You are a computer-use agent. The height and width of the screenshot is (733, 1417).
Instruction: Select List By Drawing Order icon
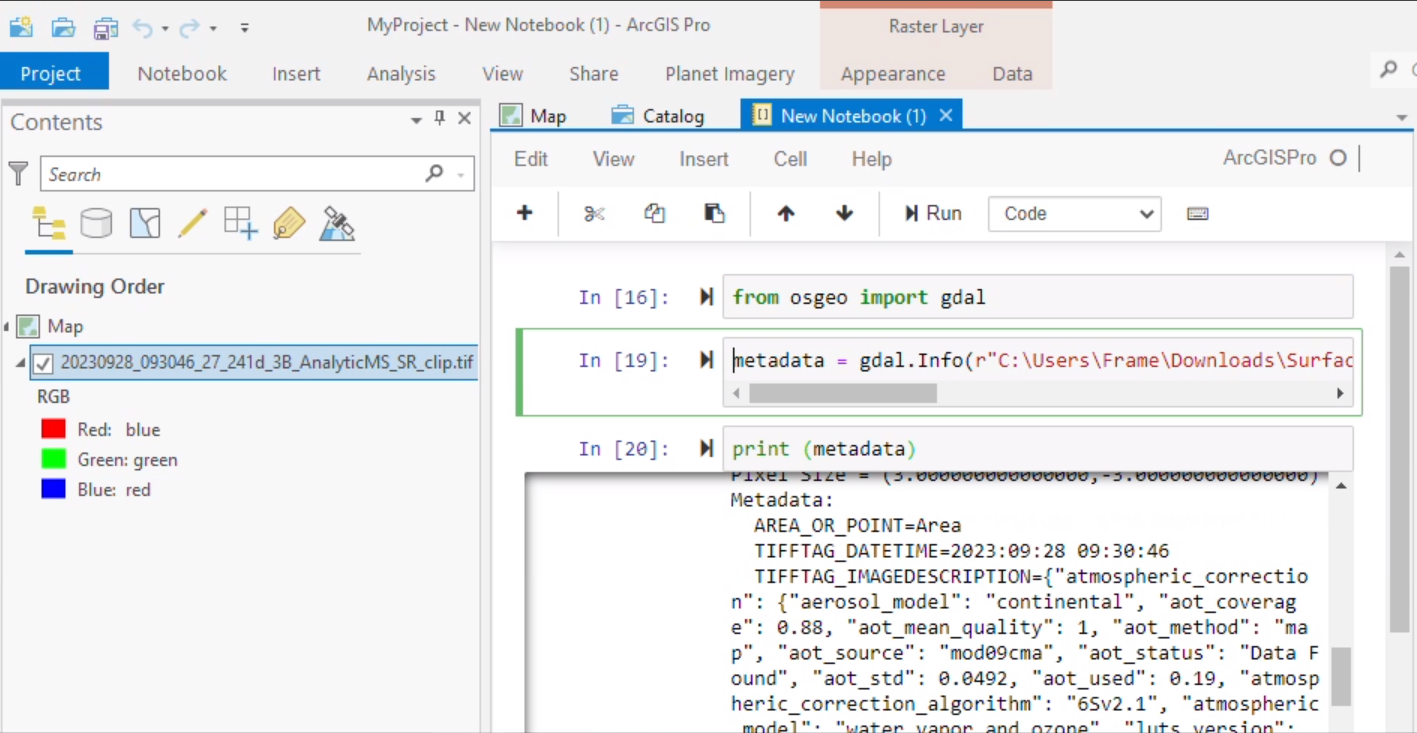[48, 222]
